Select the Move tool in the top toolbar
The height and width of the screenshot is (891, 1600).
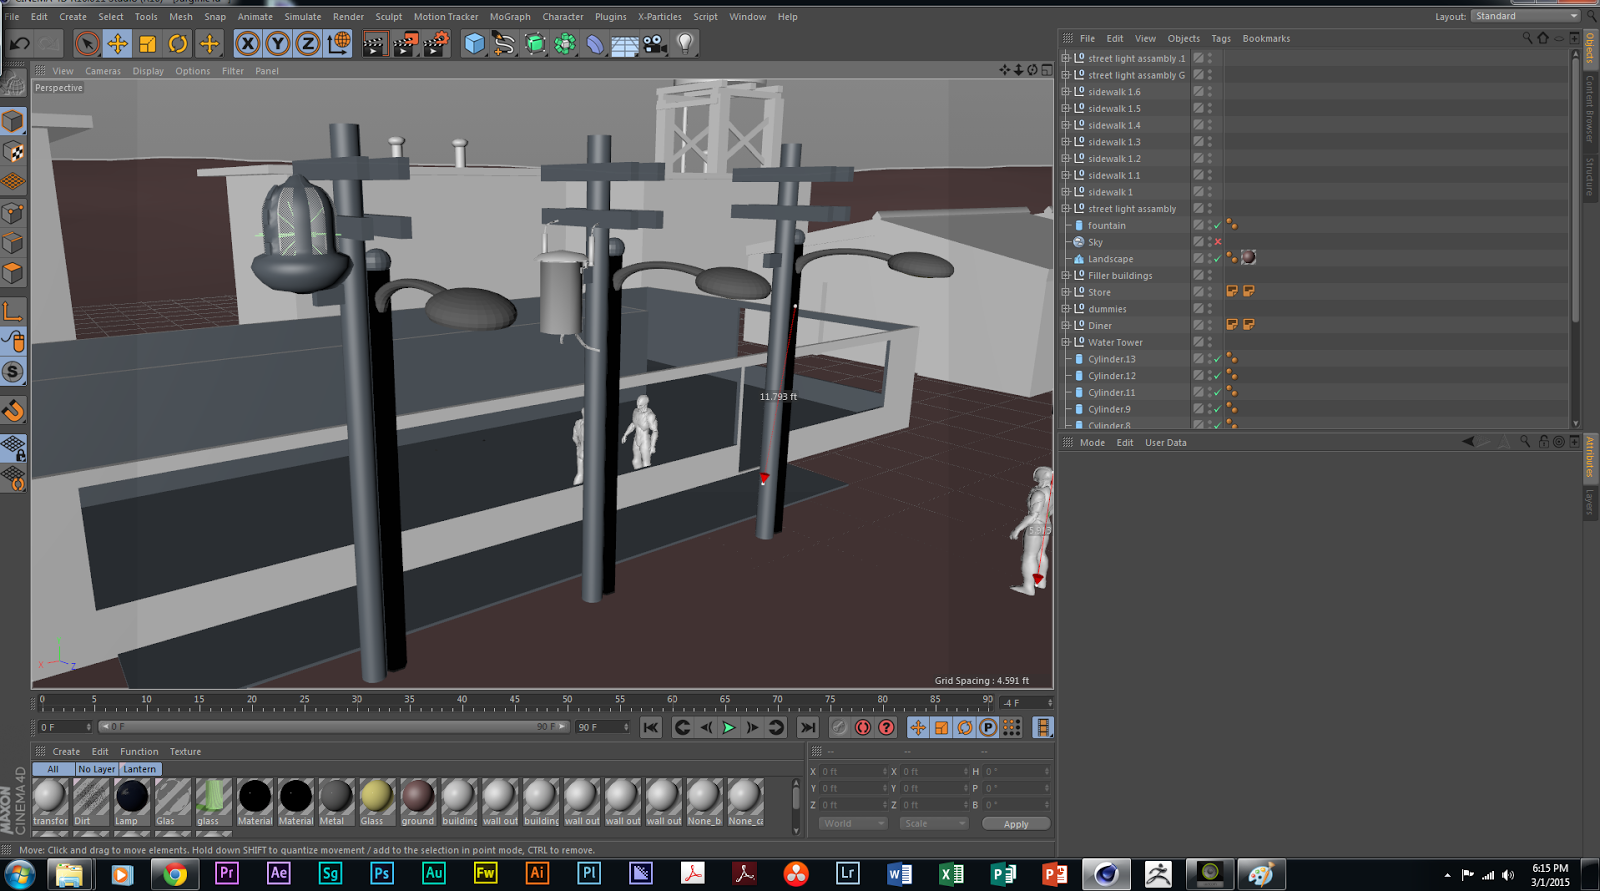point(118,43)
